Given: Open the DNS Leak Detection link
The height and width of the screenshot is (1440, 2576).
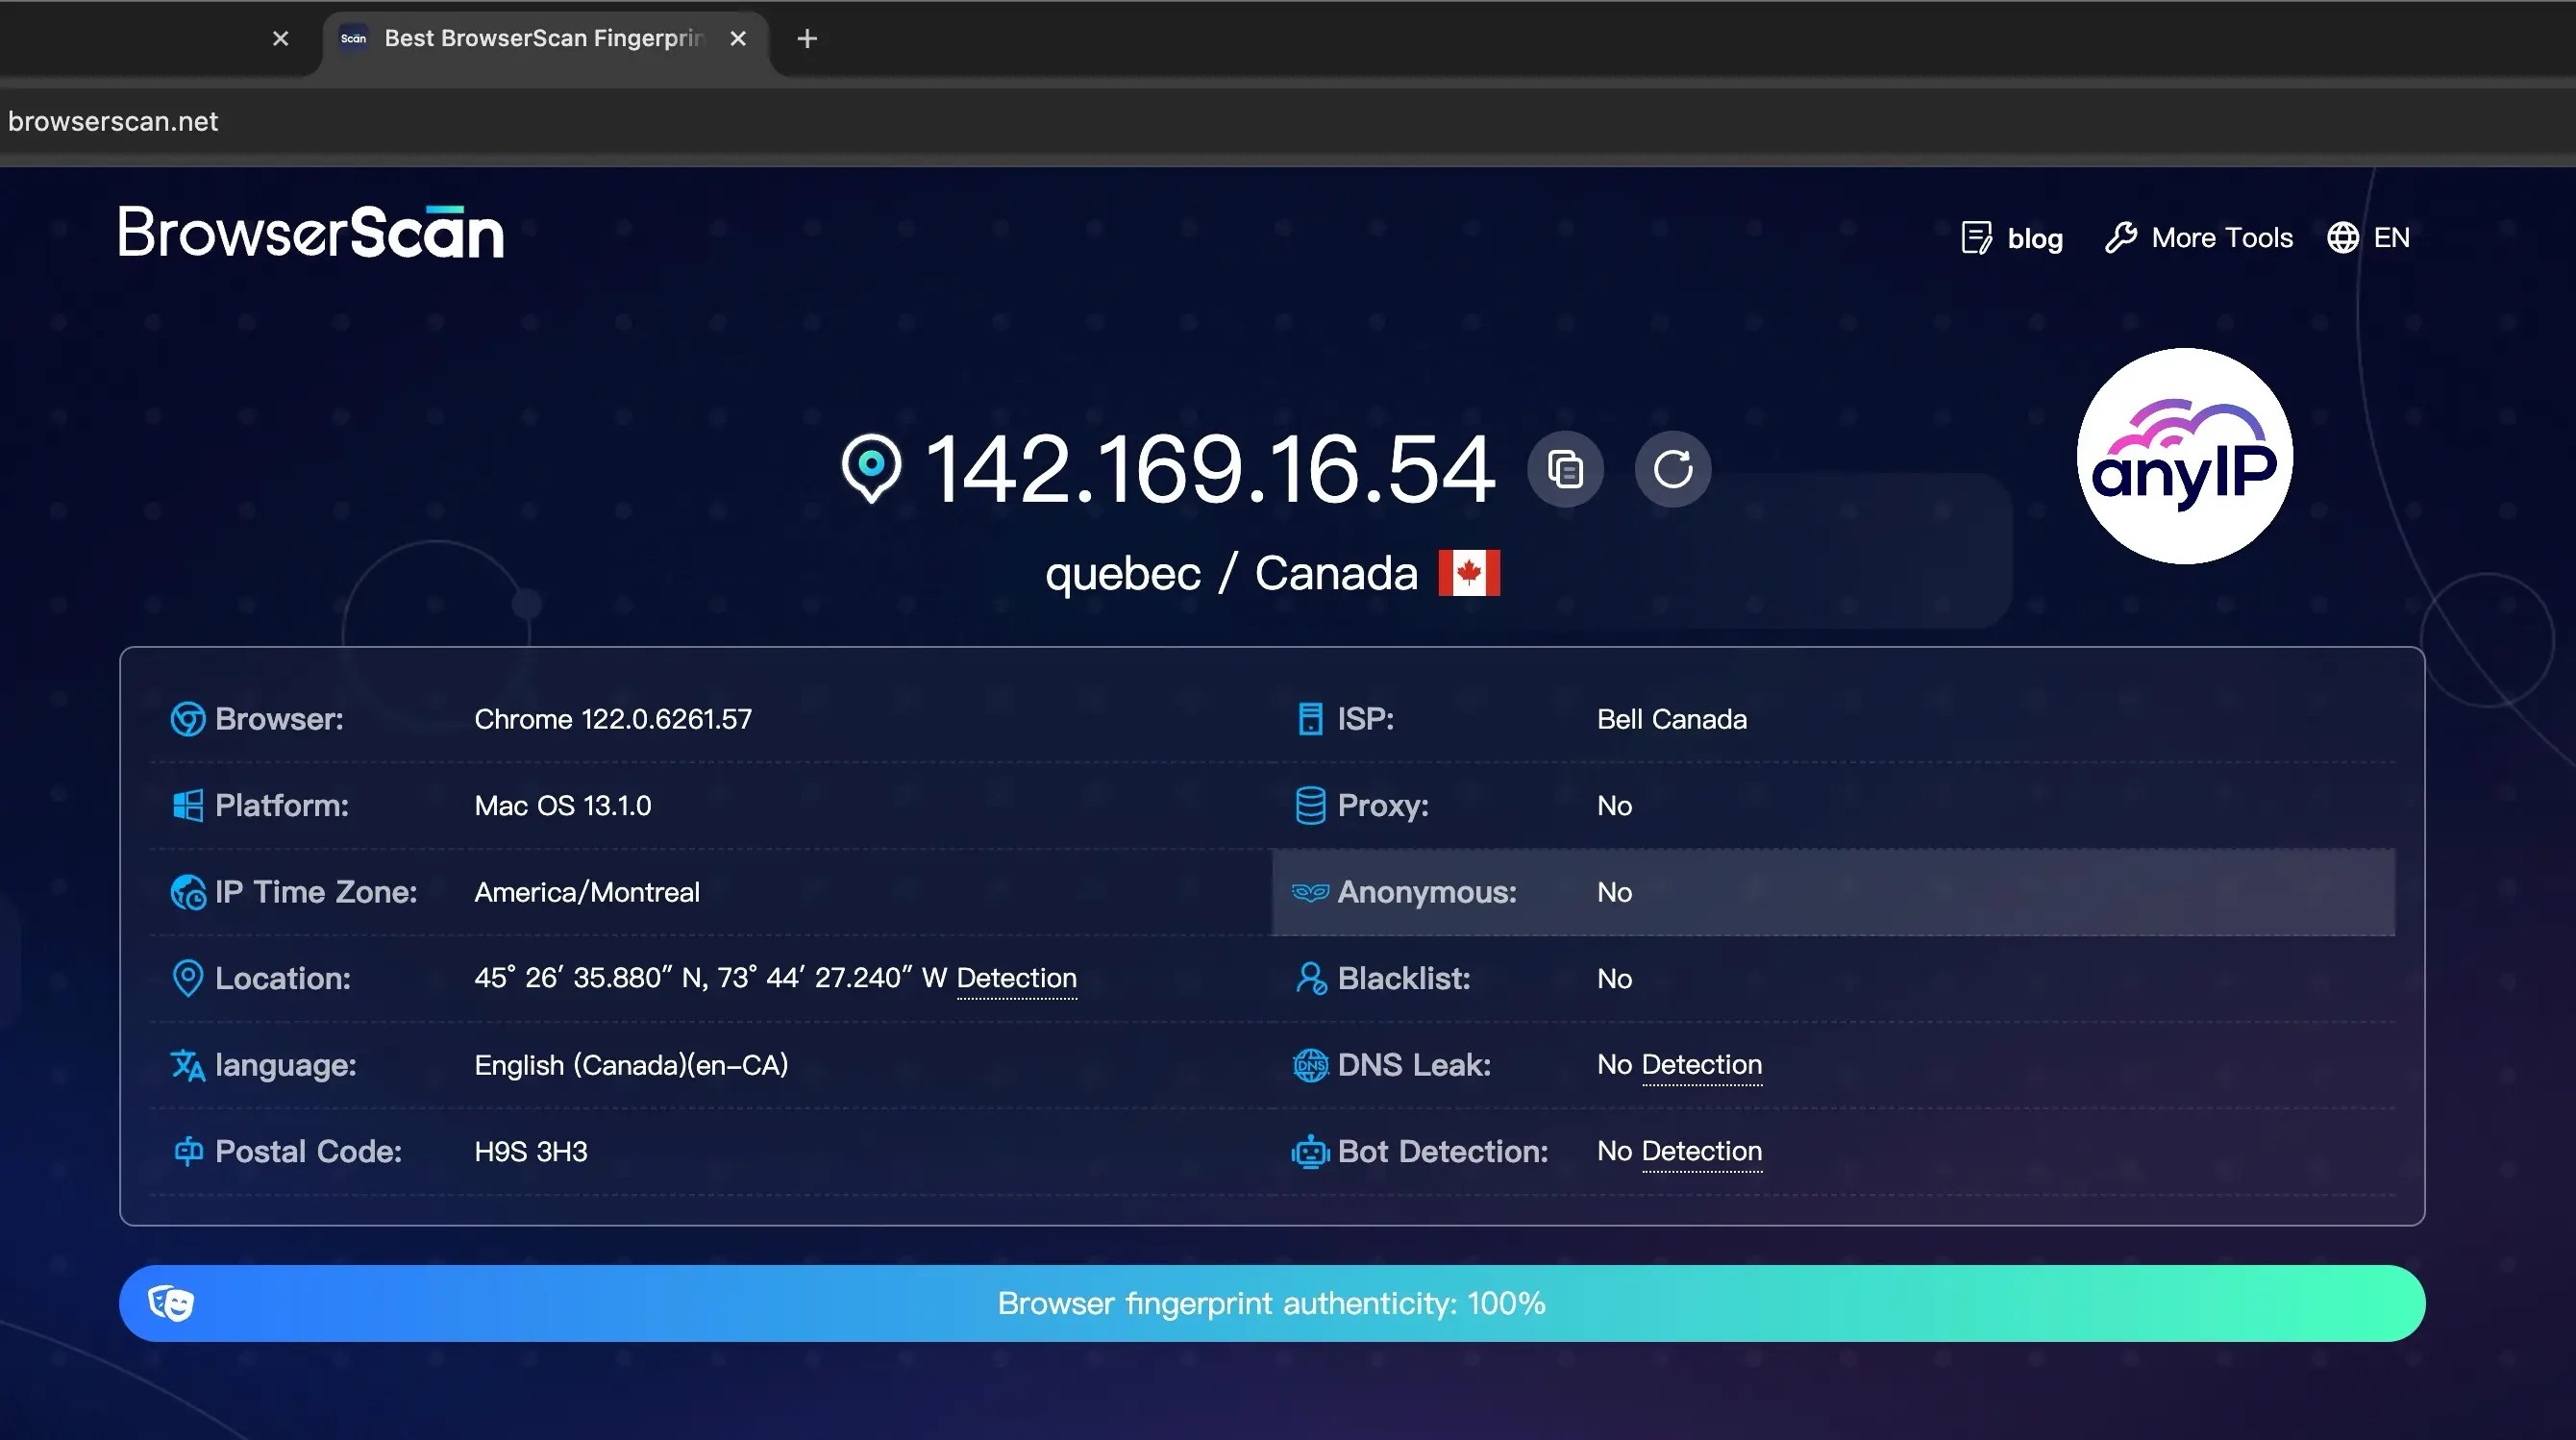Looking at the screenshot, I should 1701,1065.
